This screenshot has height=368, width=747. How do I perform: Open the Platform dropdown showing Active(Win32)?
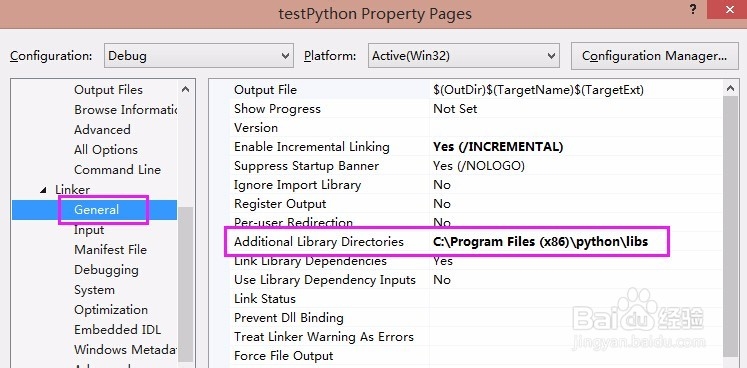click(464, 56)
